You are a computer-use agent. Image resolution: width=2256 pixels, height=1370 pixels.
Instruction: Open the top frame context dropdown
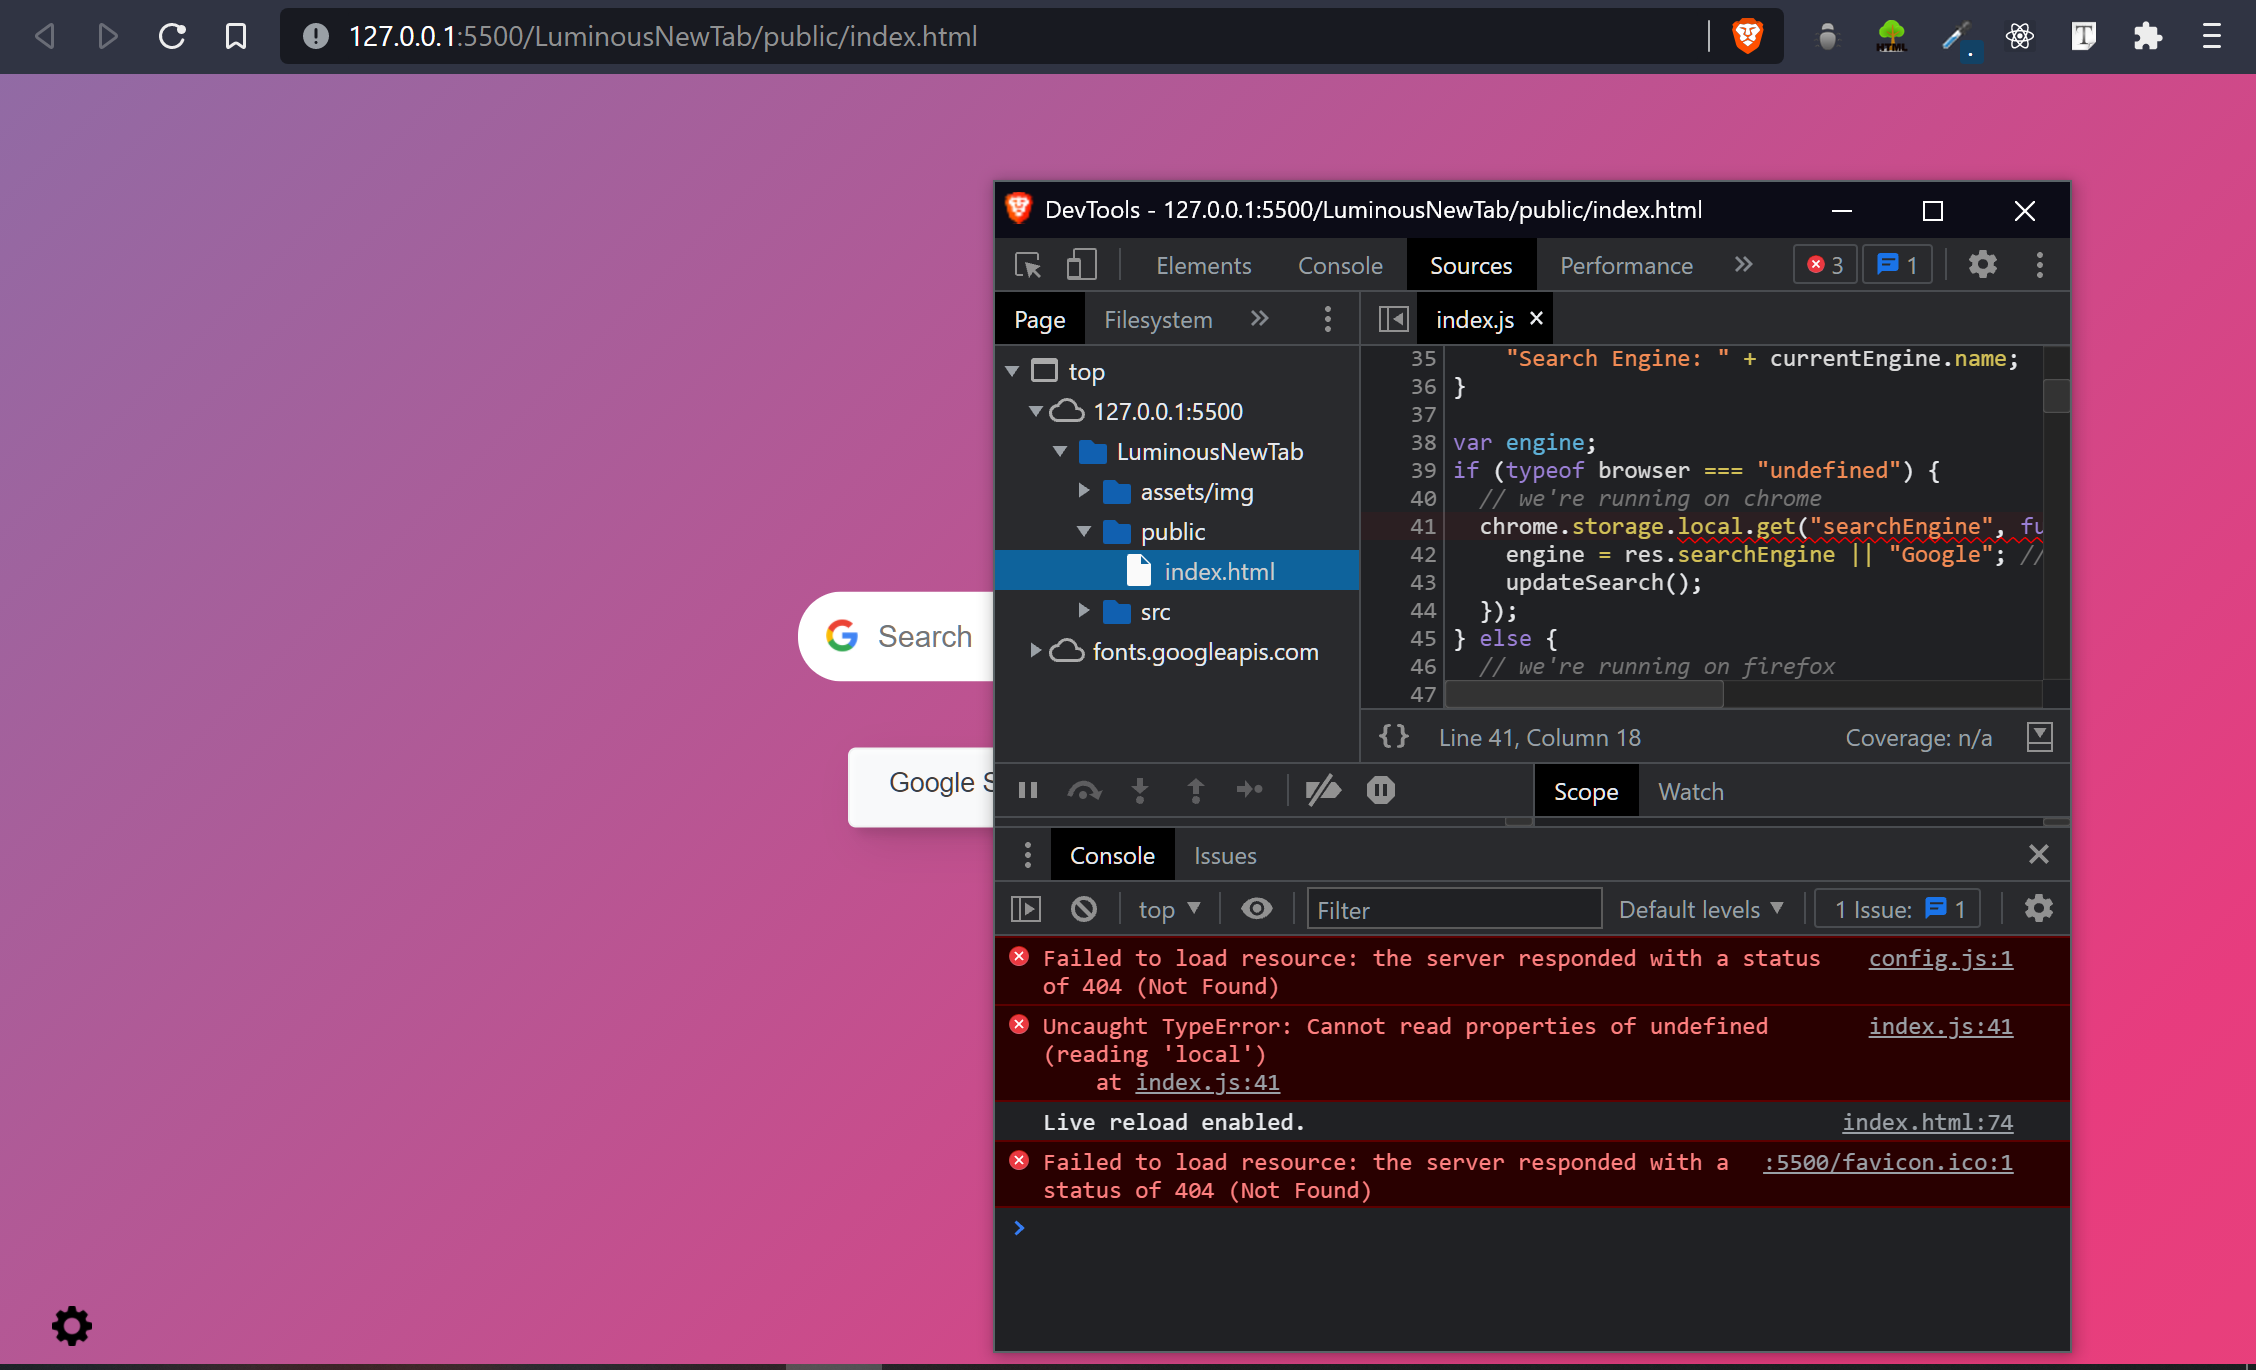(x=1168, y=908)
